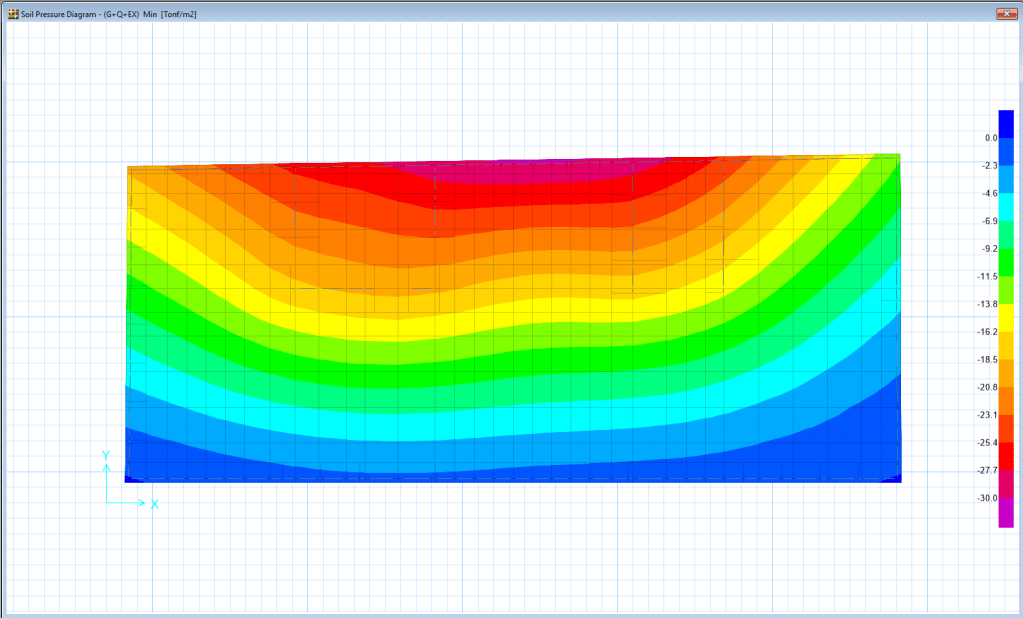Image resolution: width=1023 pixels, height=618 pixels.
Task: Click the X axis label of the coordinate icon
Action: click(155, 504)
